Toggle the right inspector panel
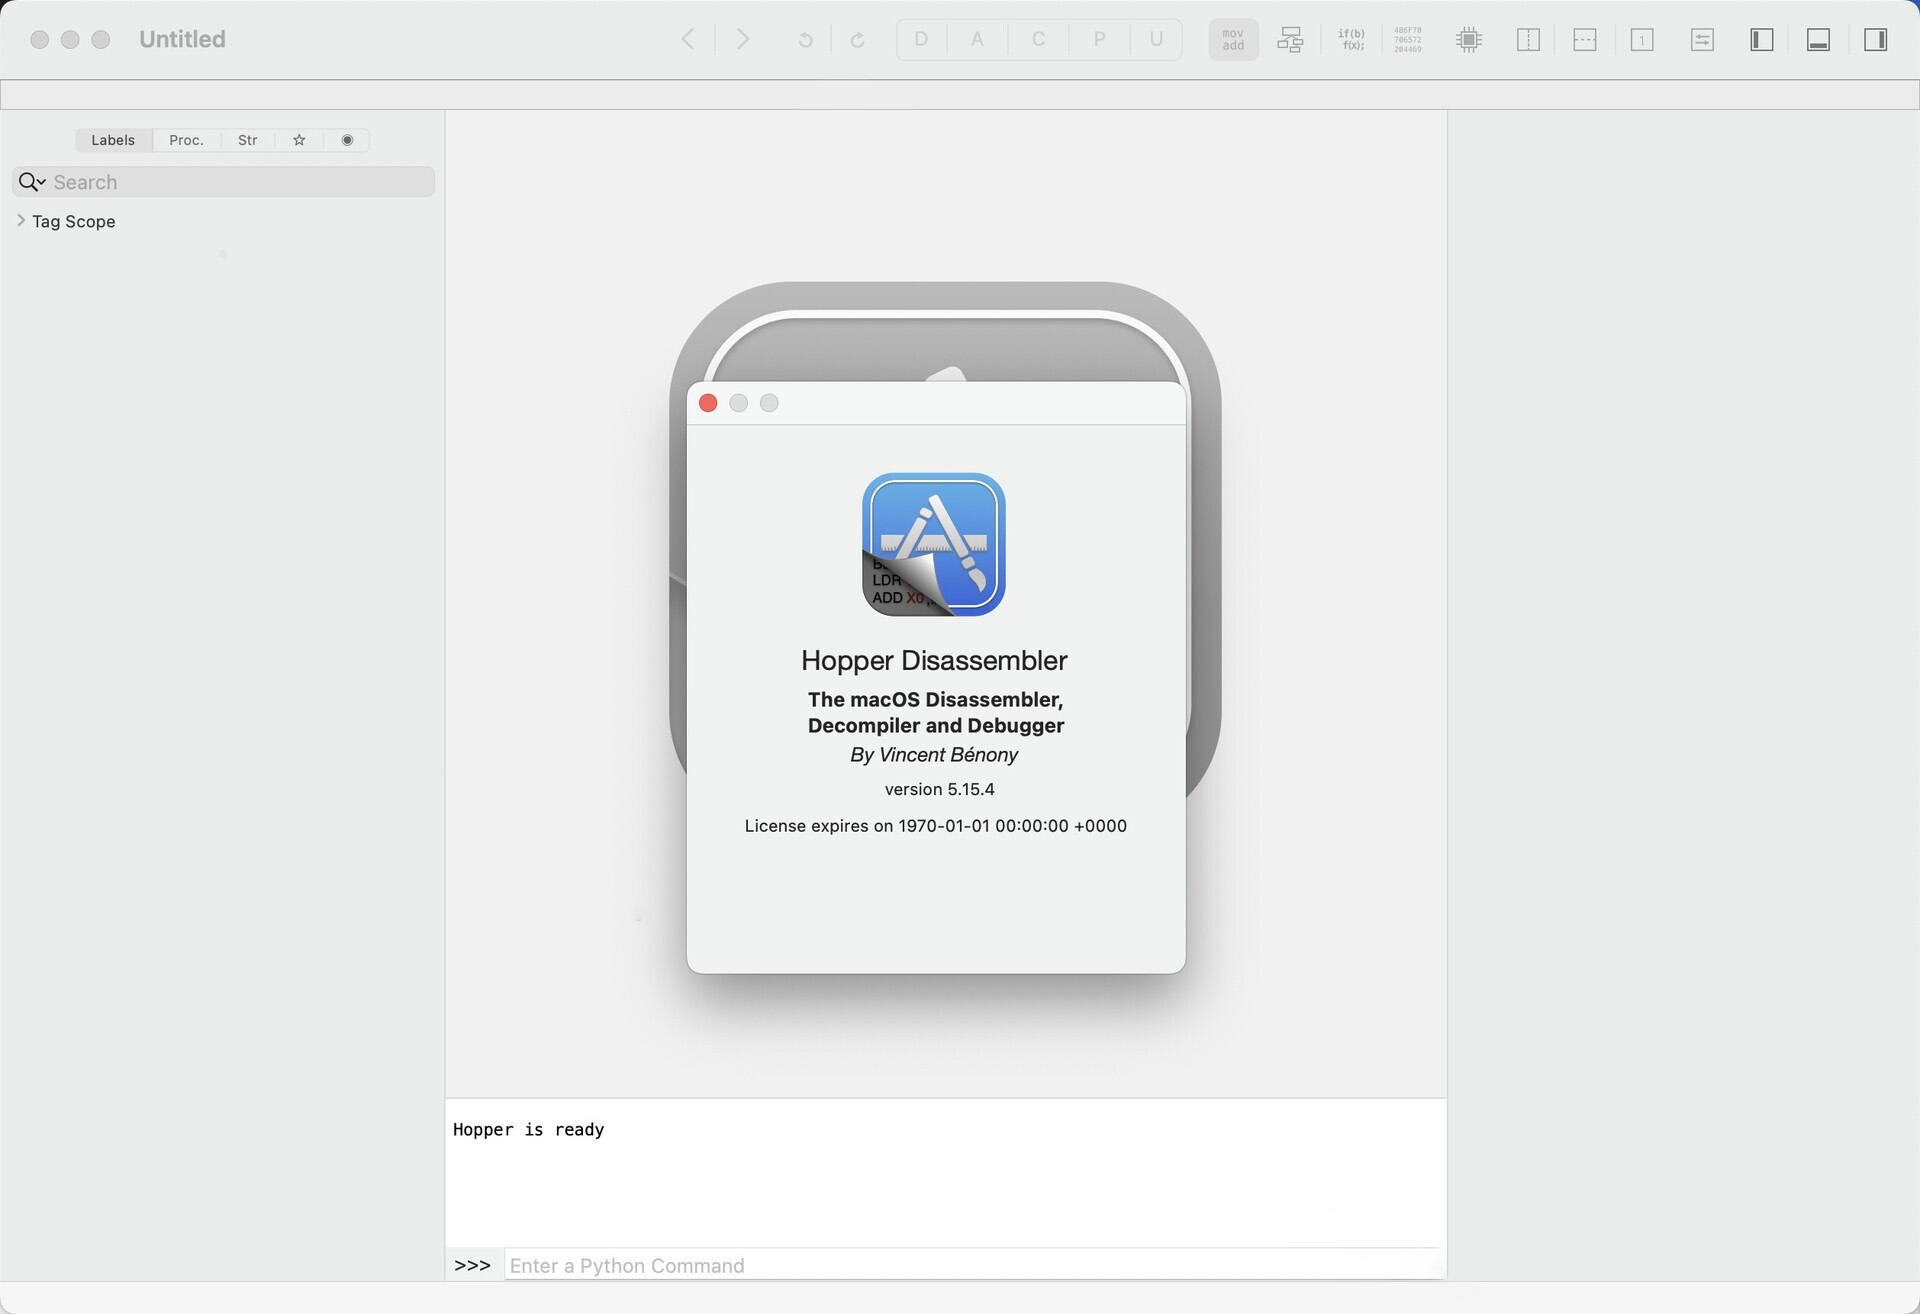Viewport: 1920px width, 1314px height. 1875,40
